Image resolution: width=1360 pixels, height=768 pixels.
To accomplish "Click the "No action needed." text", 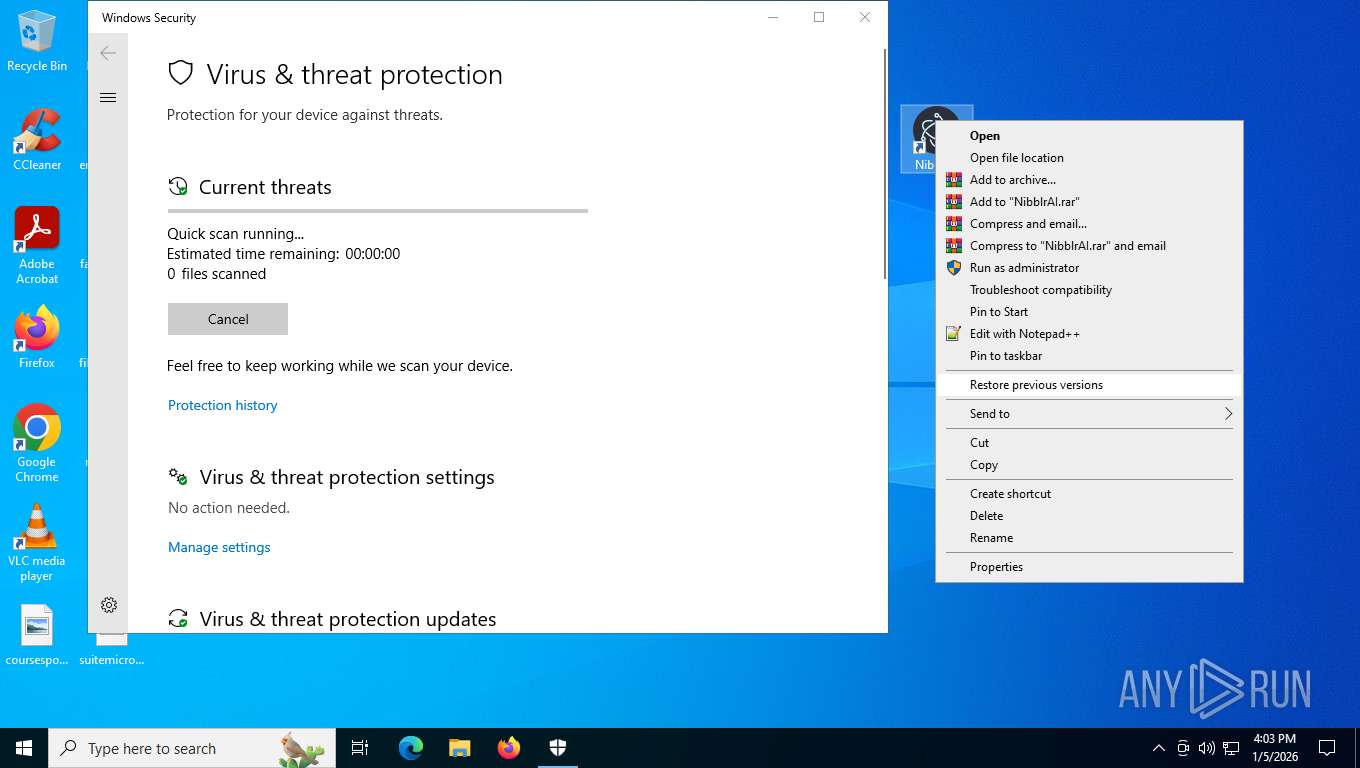I will coord(229,508).
